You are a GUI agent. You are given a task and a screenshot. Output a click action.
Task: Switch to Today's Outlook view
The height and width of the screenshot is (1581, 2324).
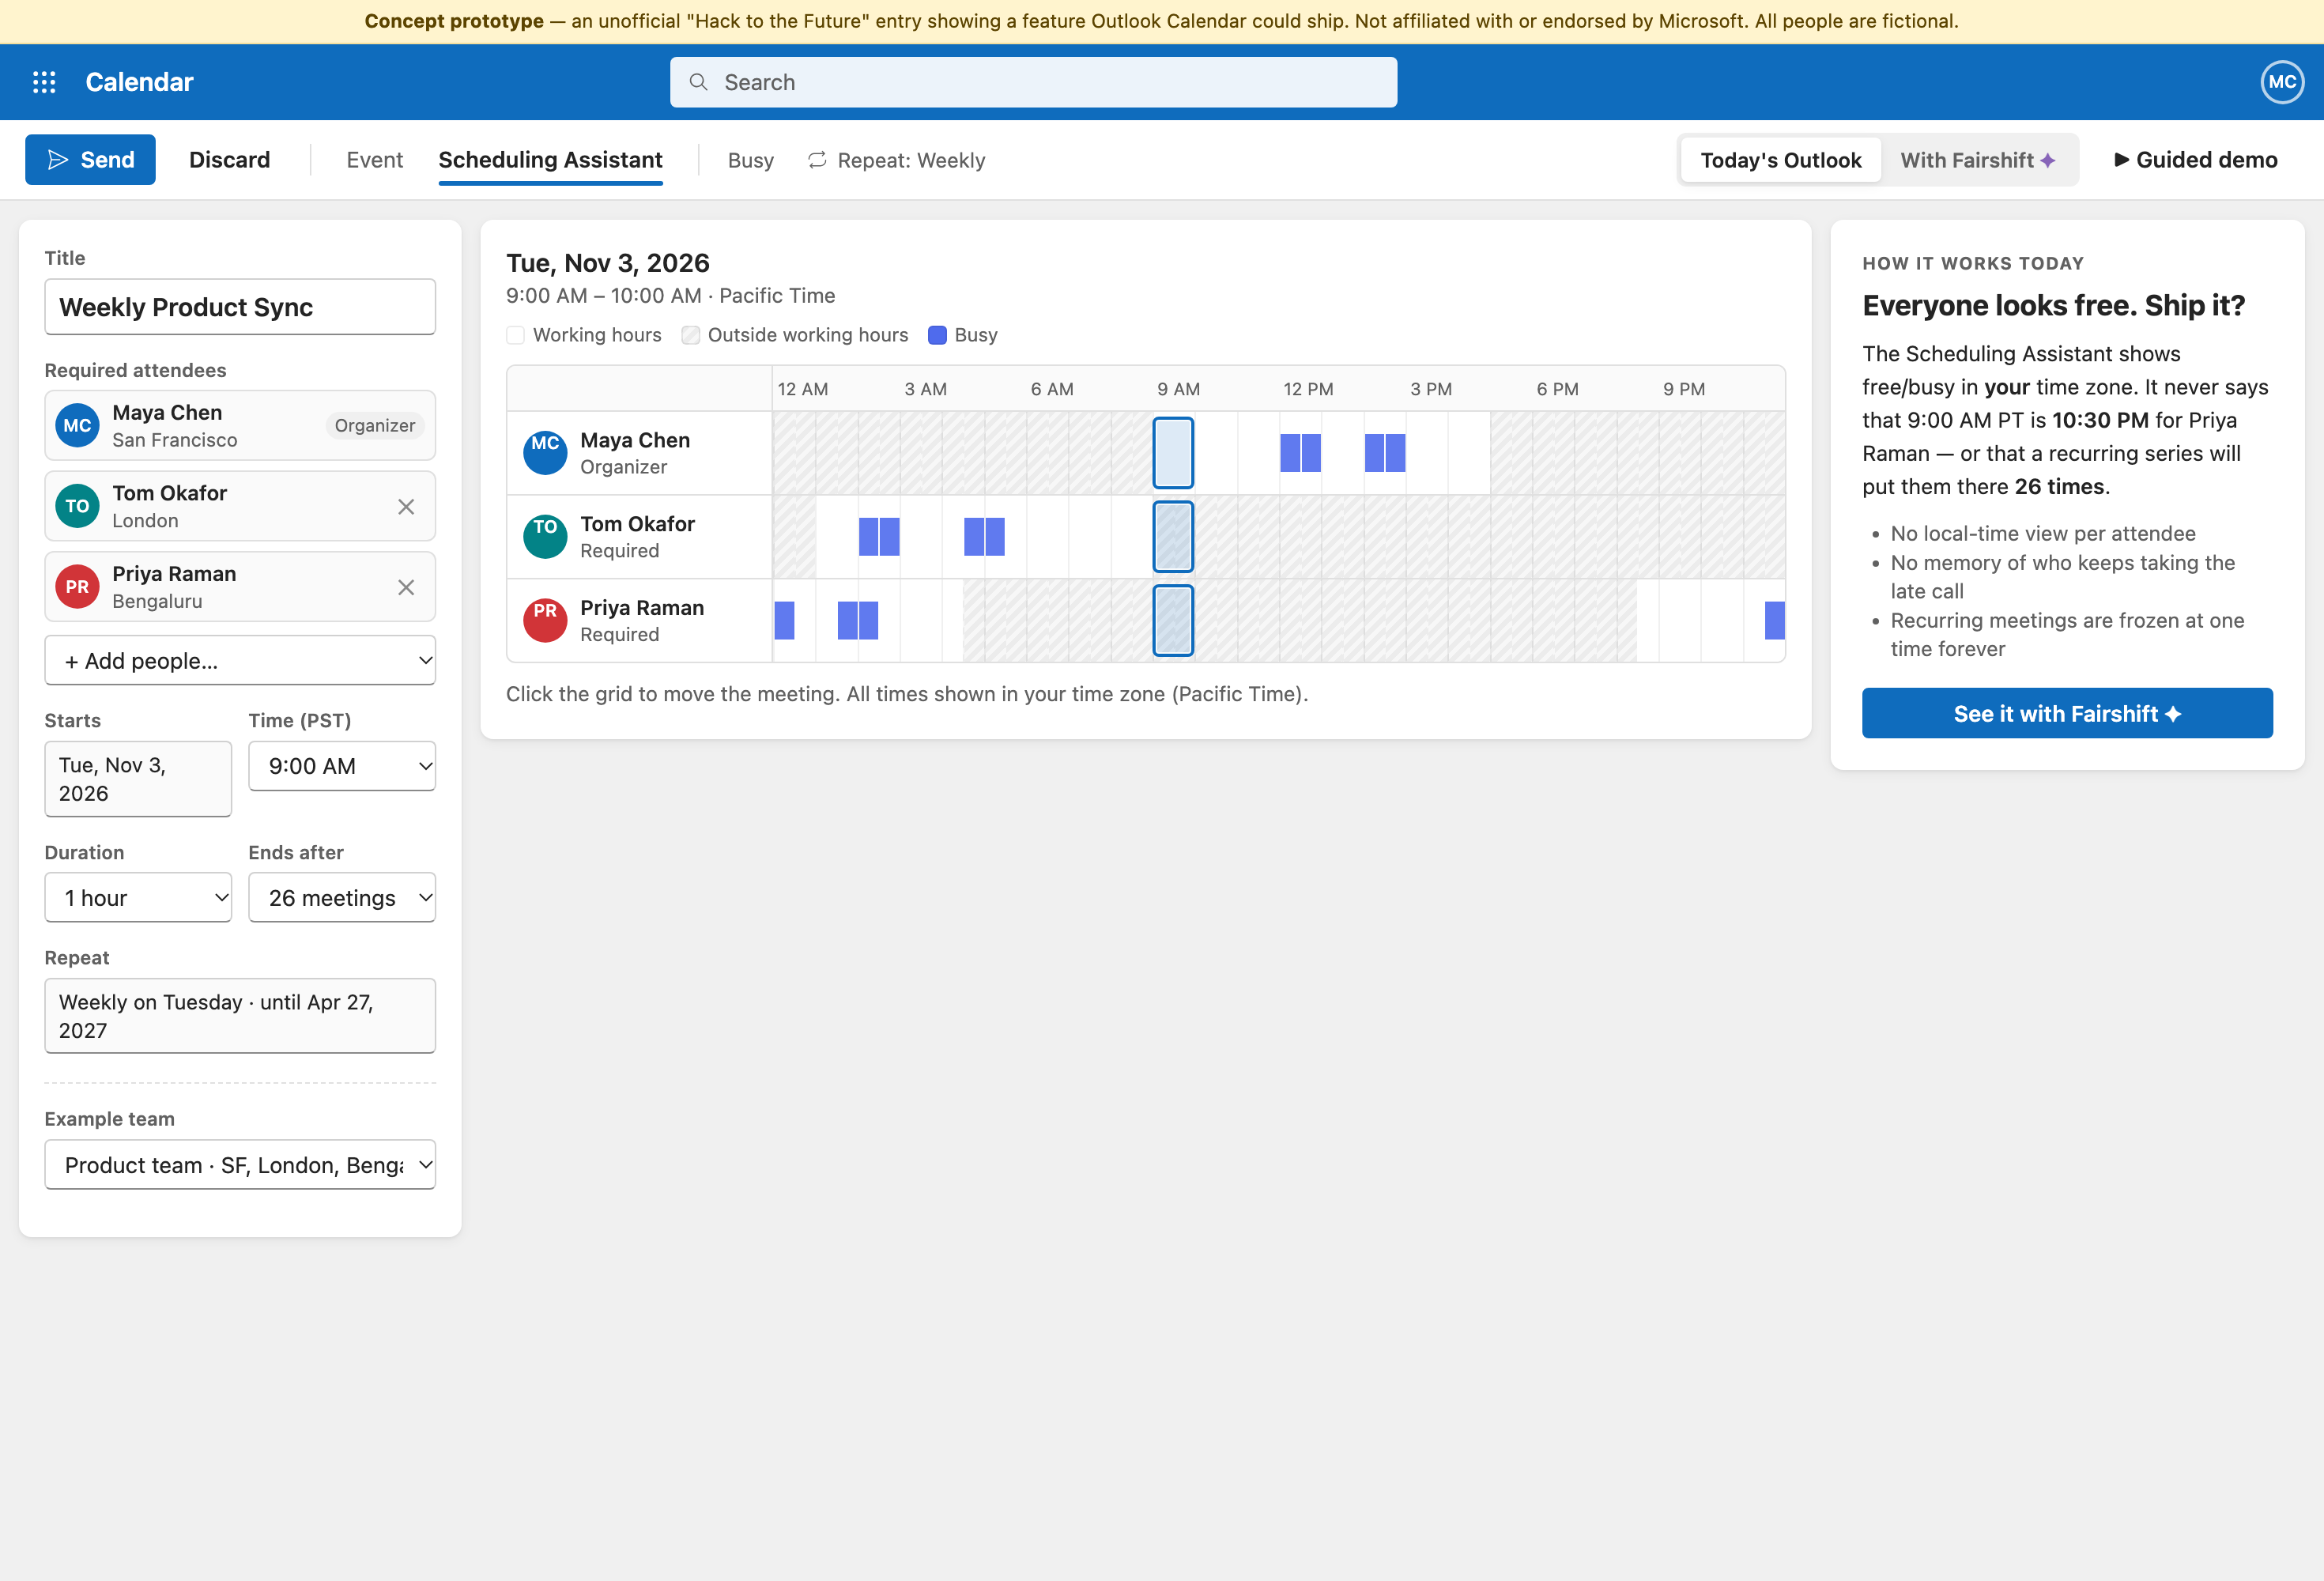[1781, 160]
